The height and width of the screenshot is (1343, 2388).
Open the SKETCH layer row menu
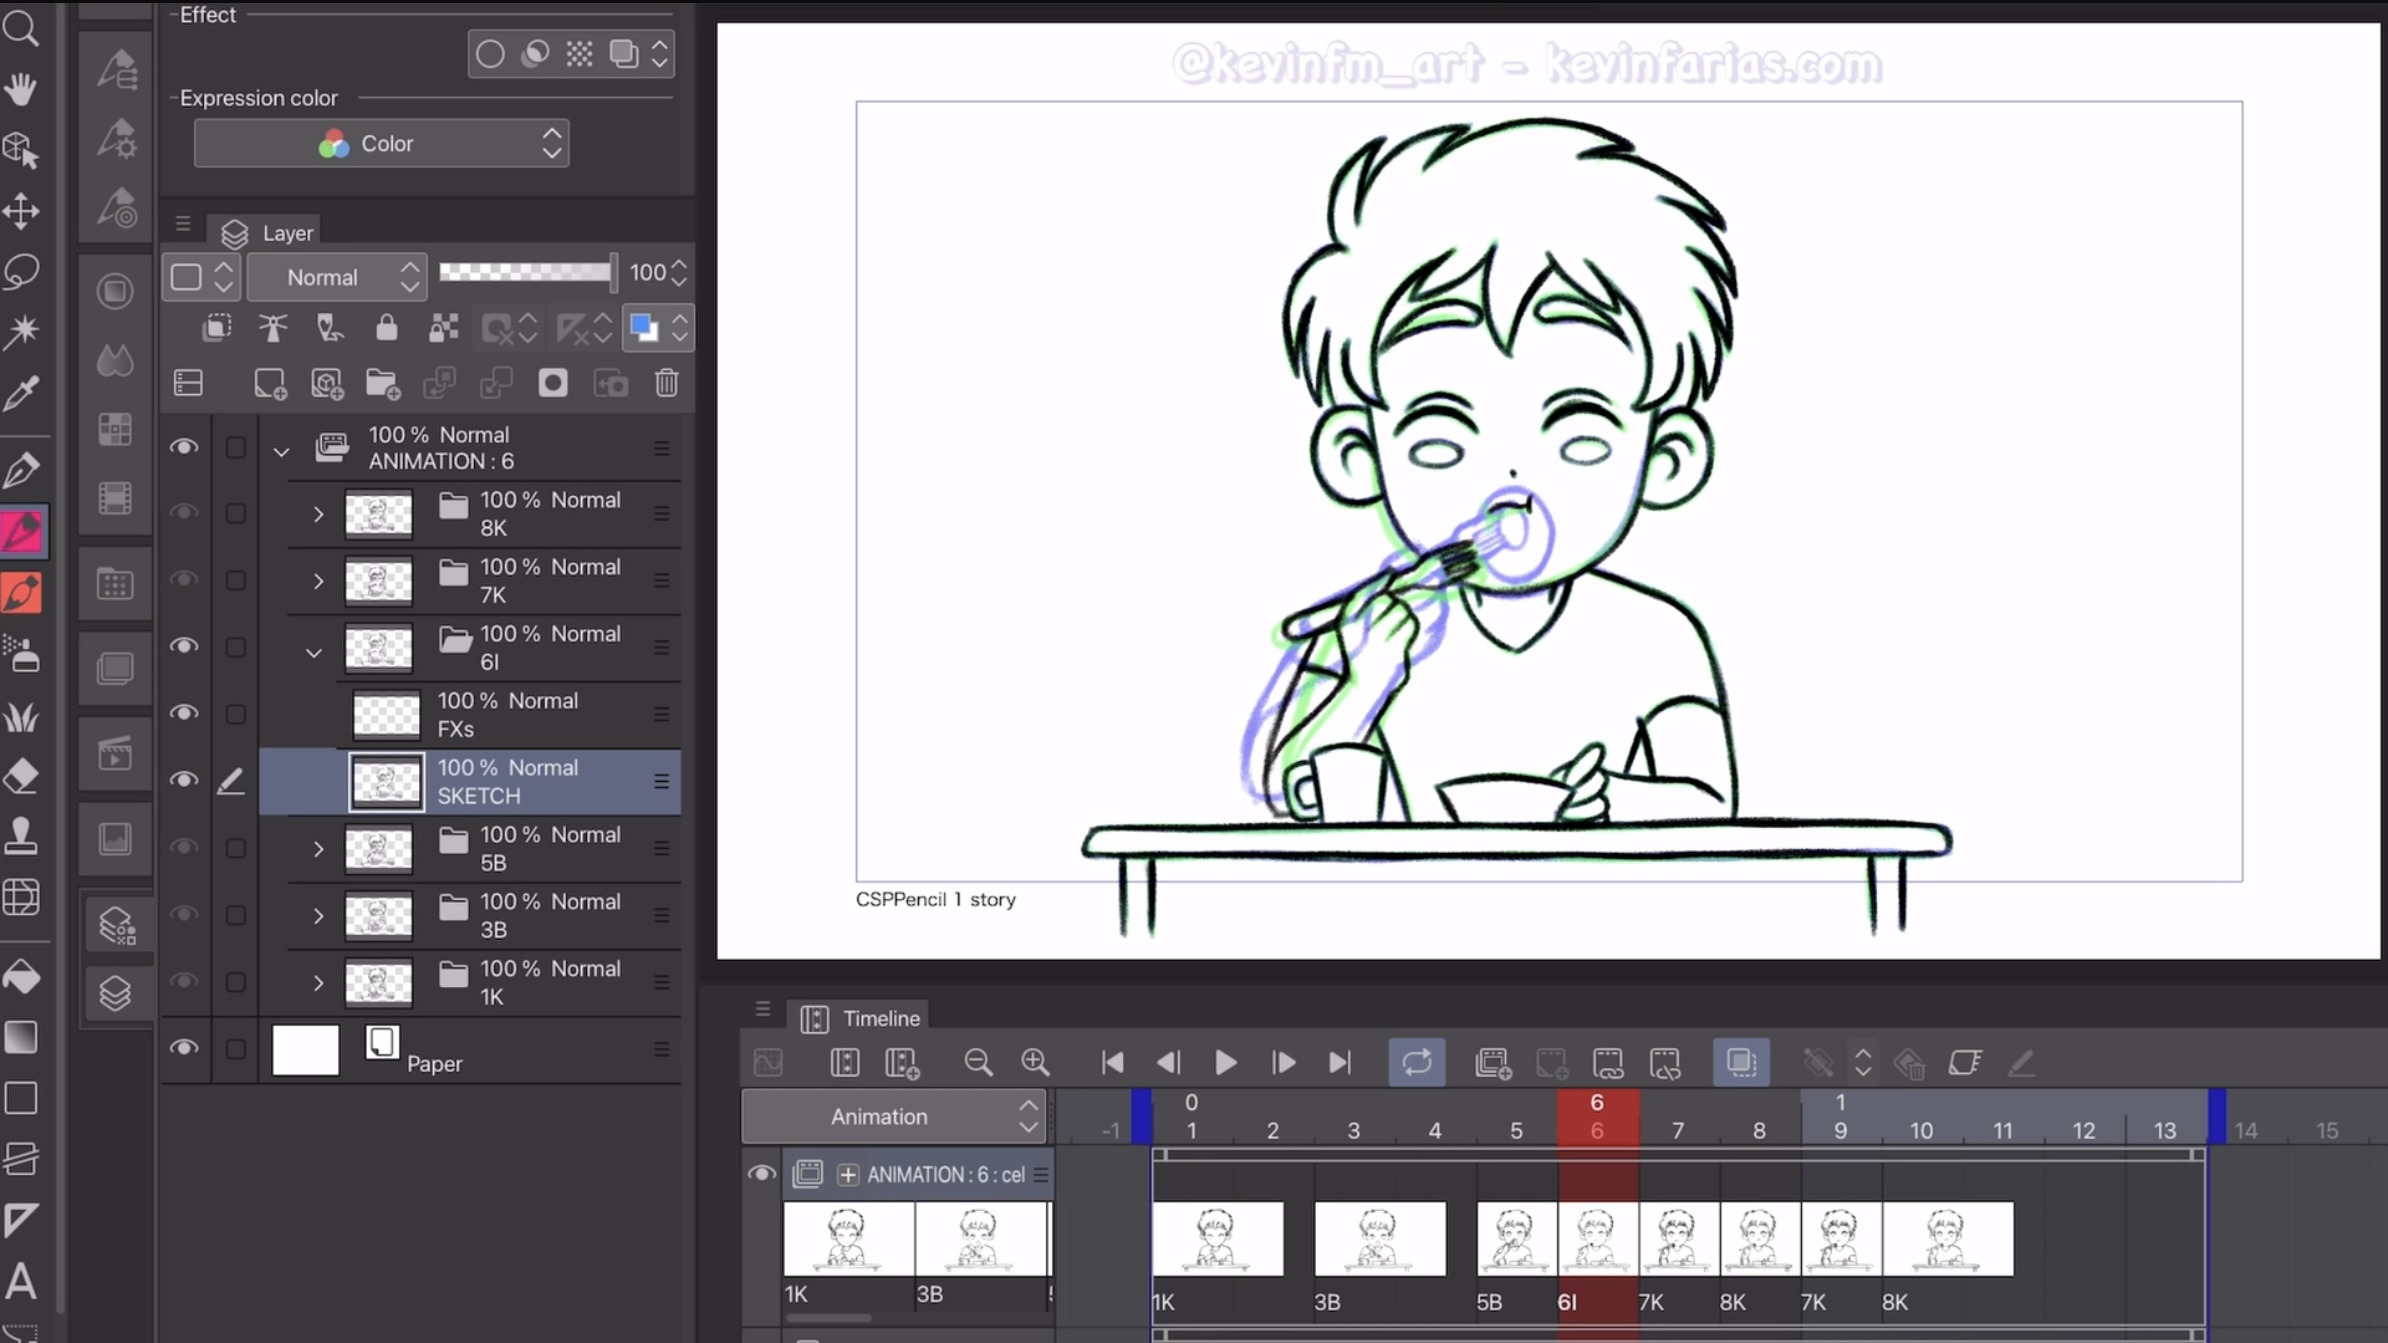(x=661, y=781)
